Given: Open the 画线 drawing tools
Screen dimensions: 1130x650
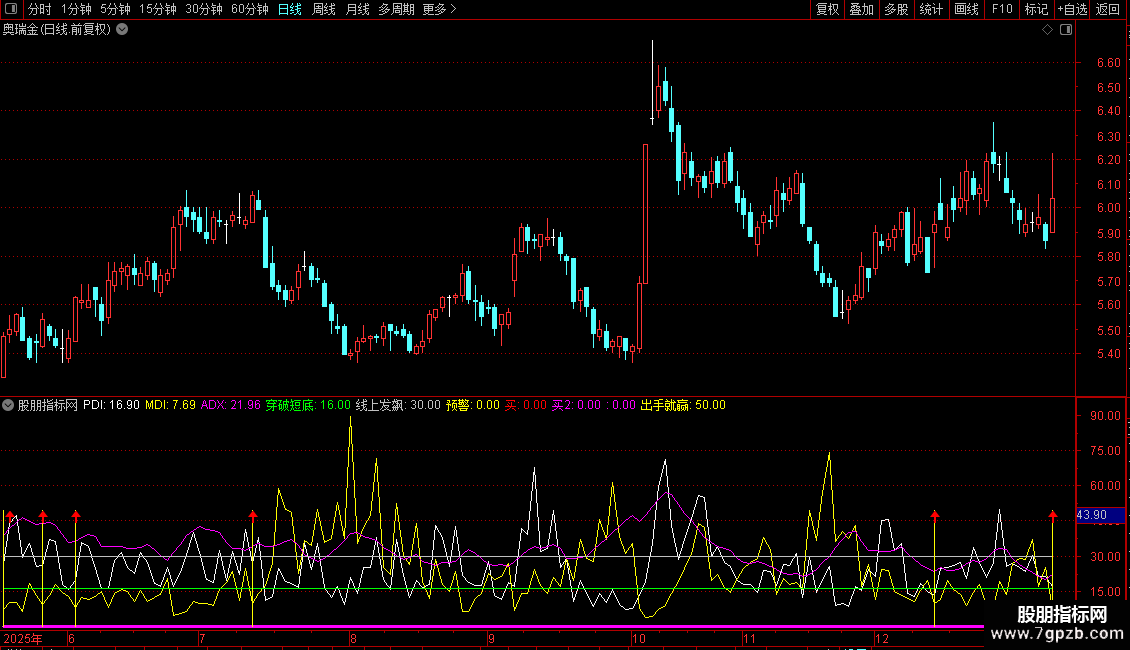Looking at the screenshot, I should point(966,10).
